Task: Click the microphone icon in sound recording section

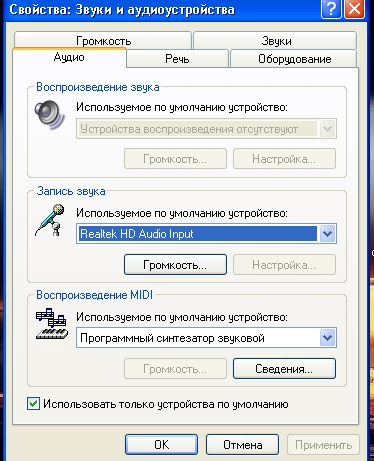Action: click(50, 220)
